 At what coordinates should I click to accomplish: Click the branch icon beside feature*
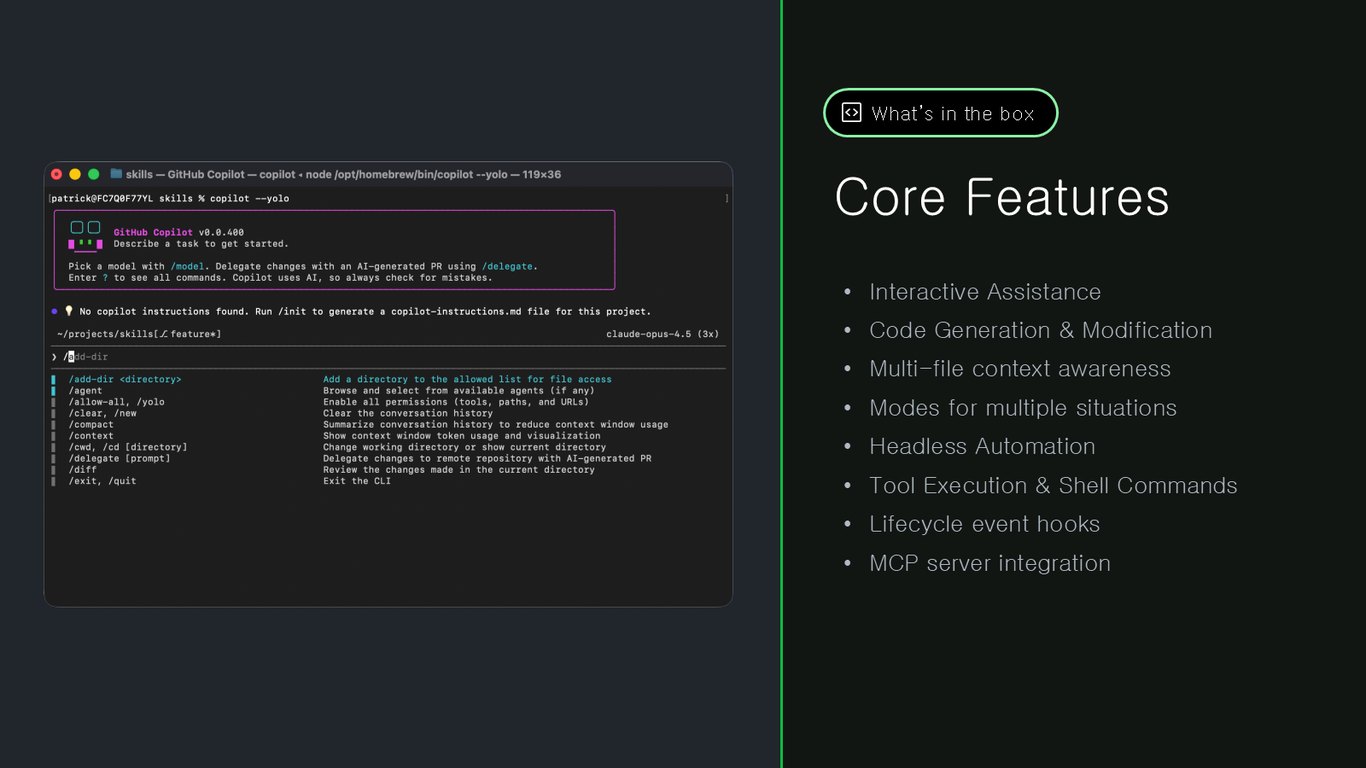point(164,334)
